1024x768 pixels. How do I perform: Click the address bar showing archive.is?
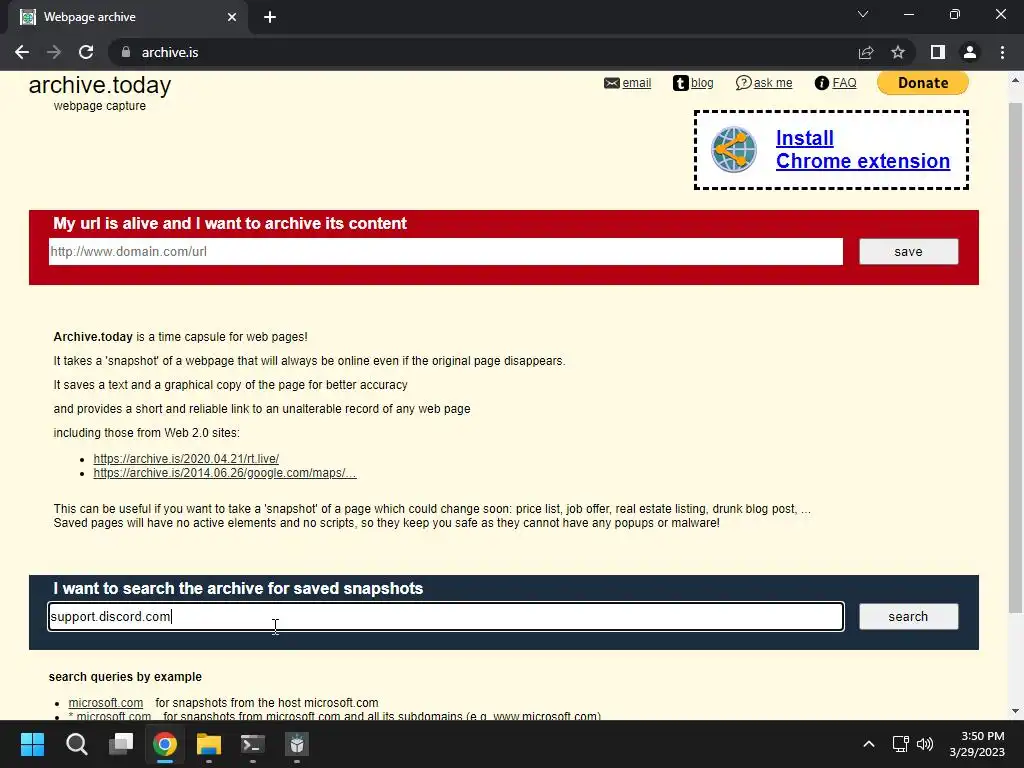(x=483, y=52)
